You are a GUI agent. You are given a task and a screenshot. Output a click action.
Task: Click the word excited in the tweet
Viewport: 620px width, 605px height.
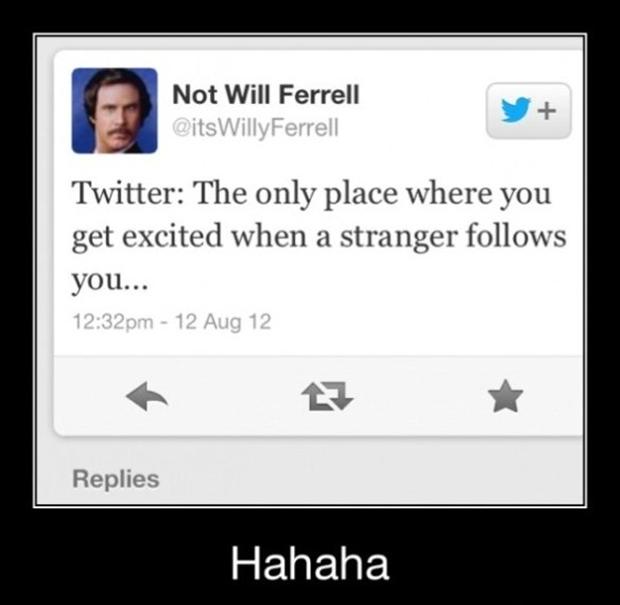pos(172,236)
